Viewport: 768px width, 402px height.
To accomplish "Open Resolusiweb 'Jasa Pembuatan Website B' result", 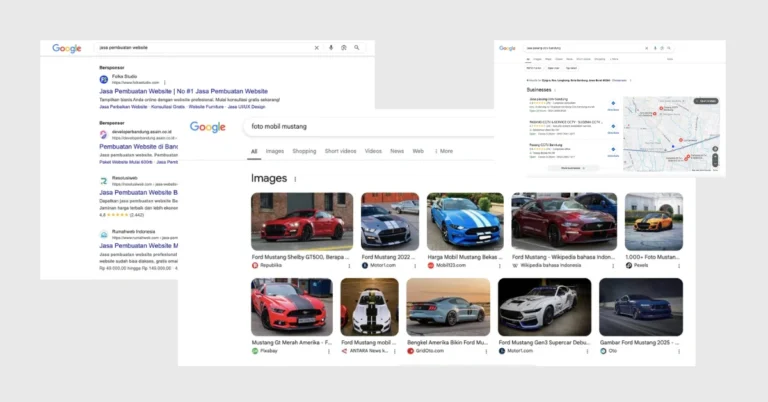I will [x=139, y=192].
